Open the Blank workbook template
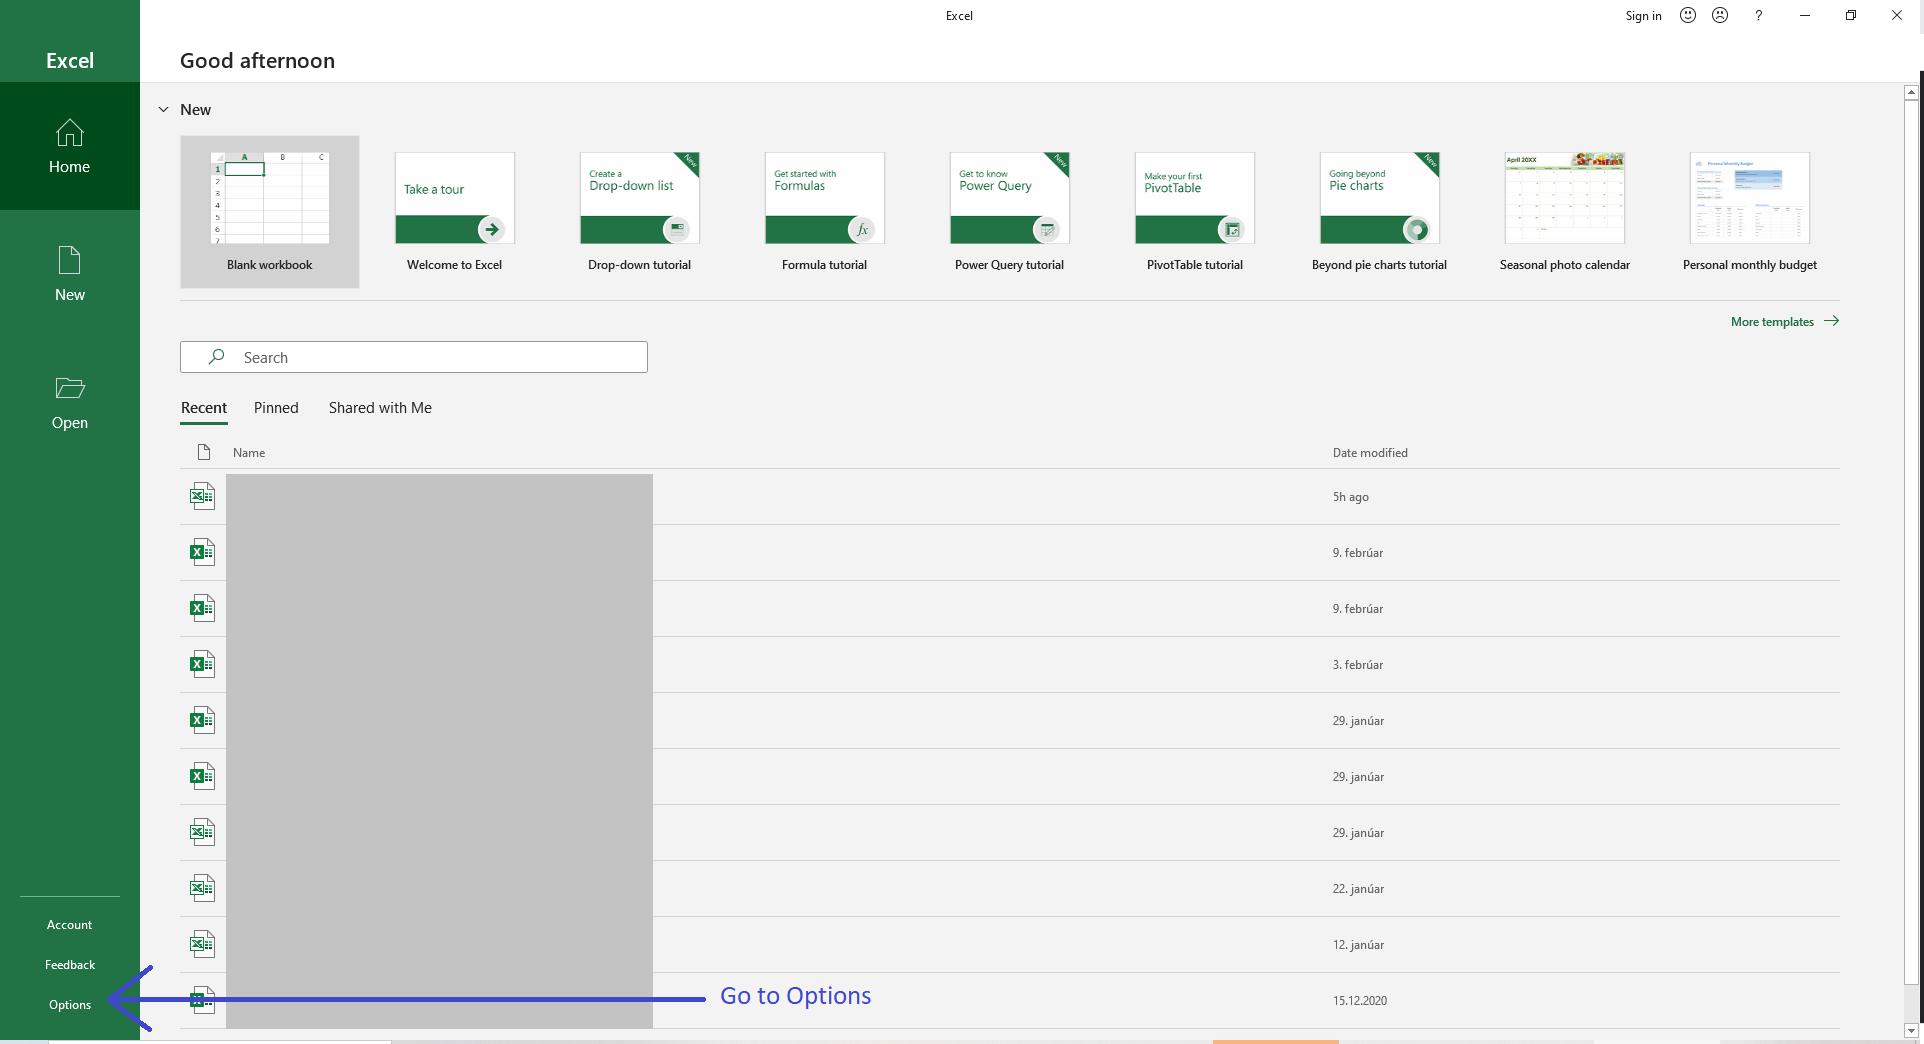This screenshot has height=1044, width=1924. [x=270, y=212]
